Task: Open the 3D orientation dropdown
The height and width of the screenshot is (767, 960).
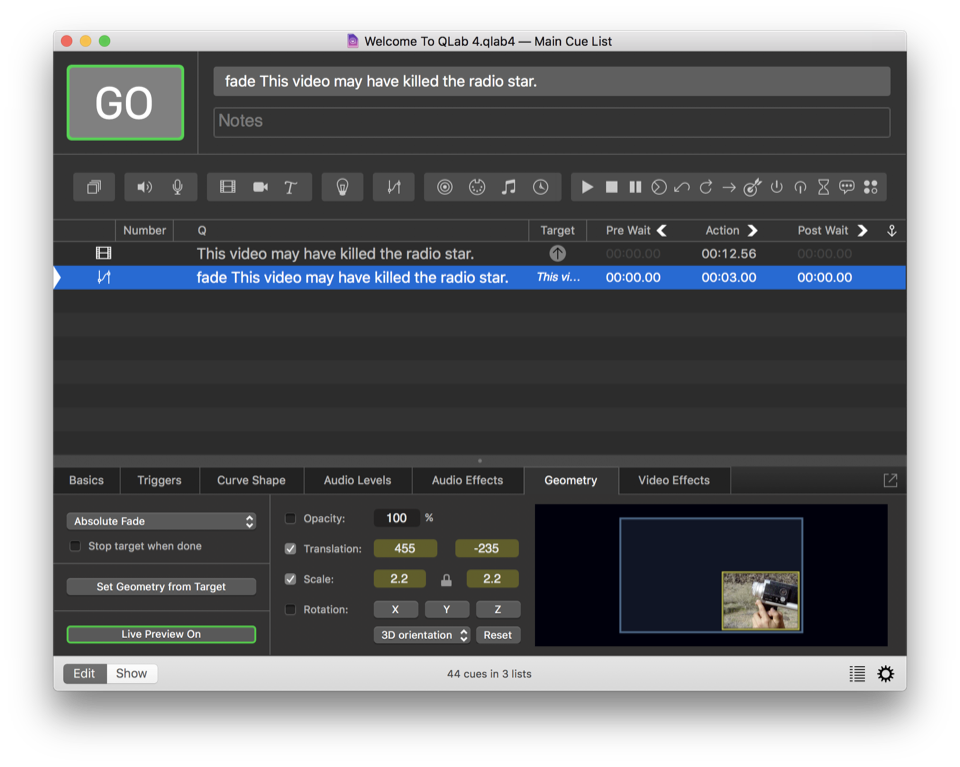Action: (x=422, y=635)
